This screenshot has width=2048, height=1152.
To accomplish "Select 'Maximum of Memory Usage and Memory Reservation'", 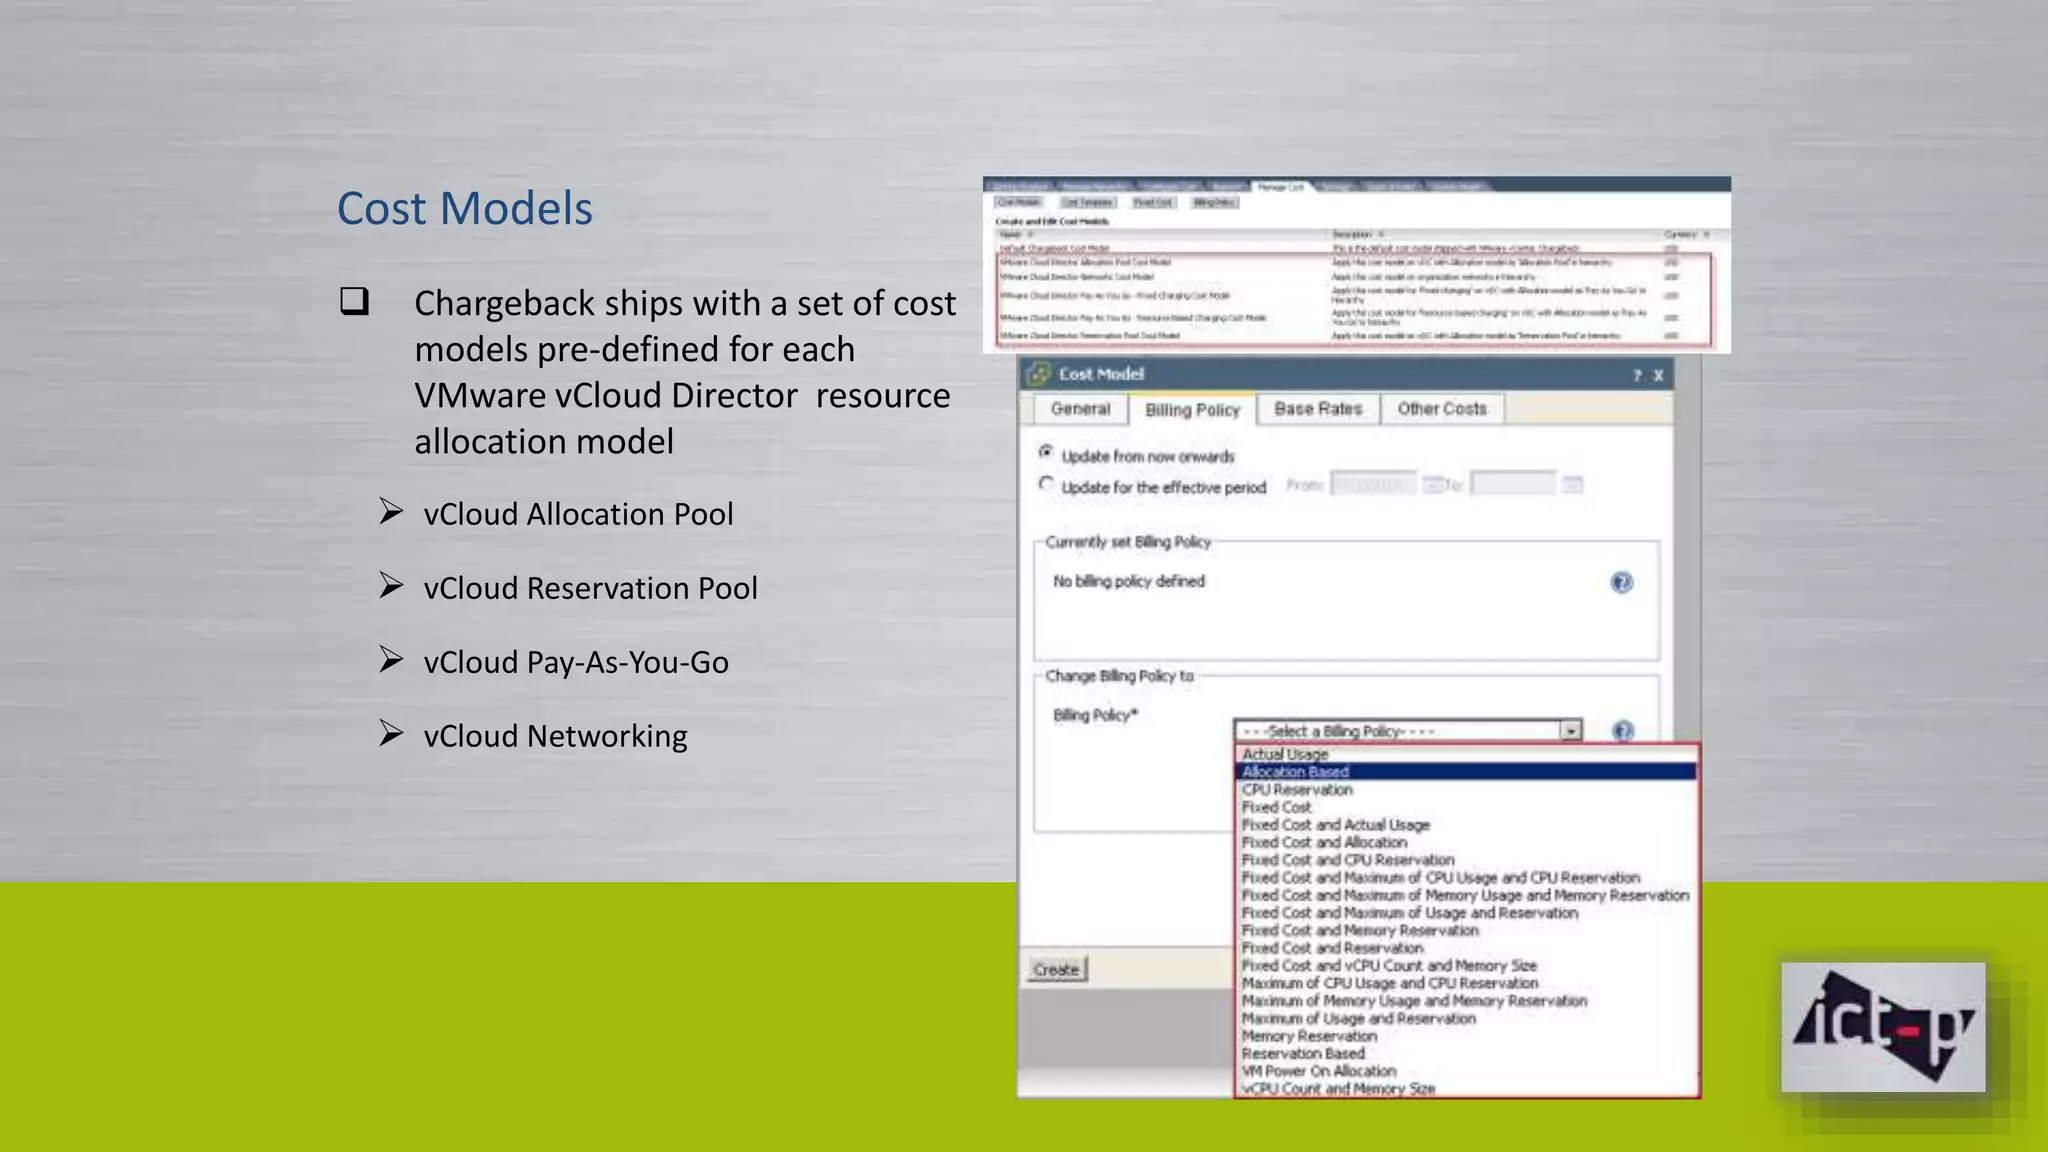I will click(1467, 1001).
